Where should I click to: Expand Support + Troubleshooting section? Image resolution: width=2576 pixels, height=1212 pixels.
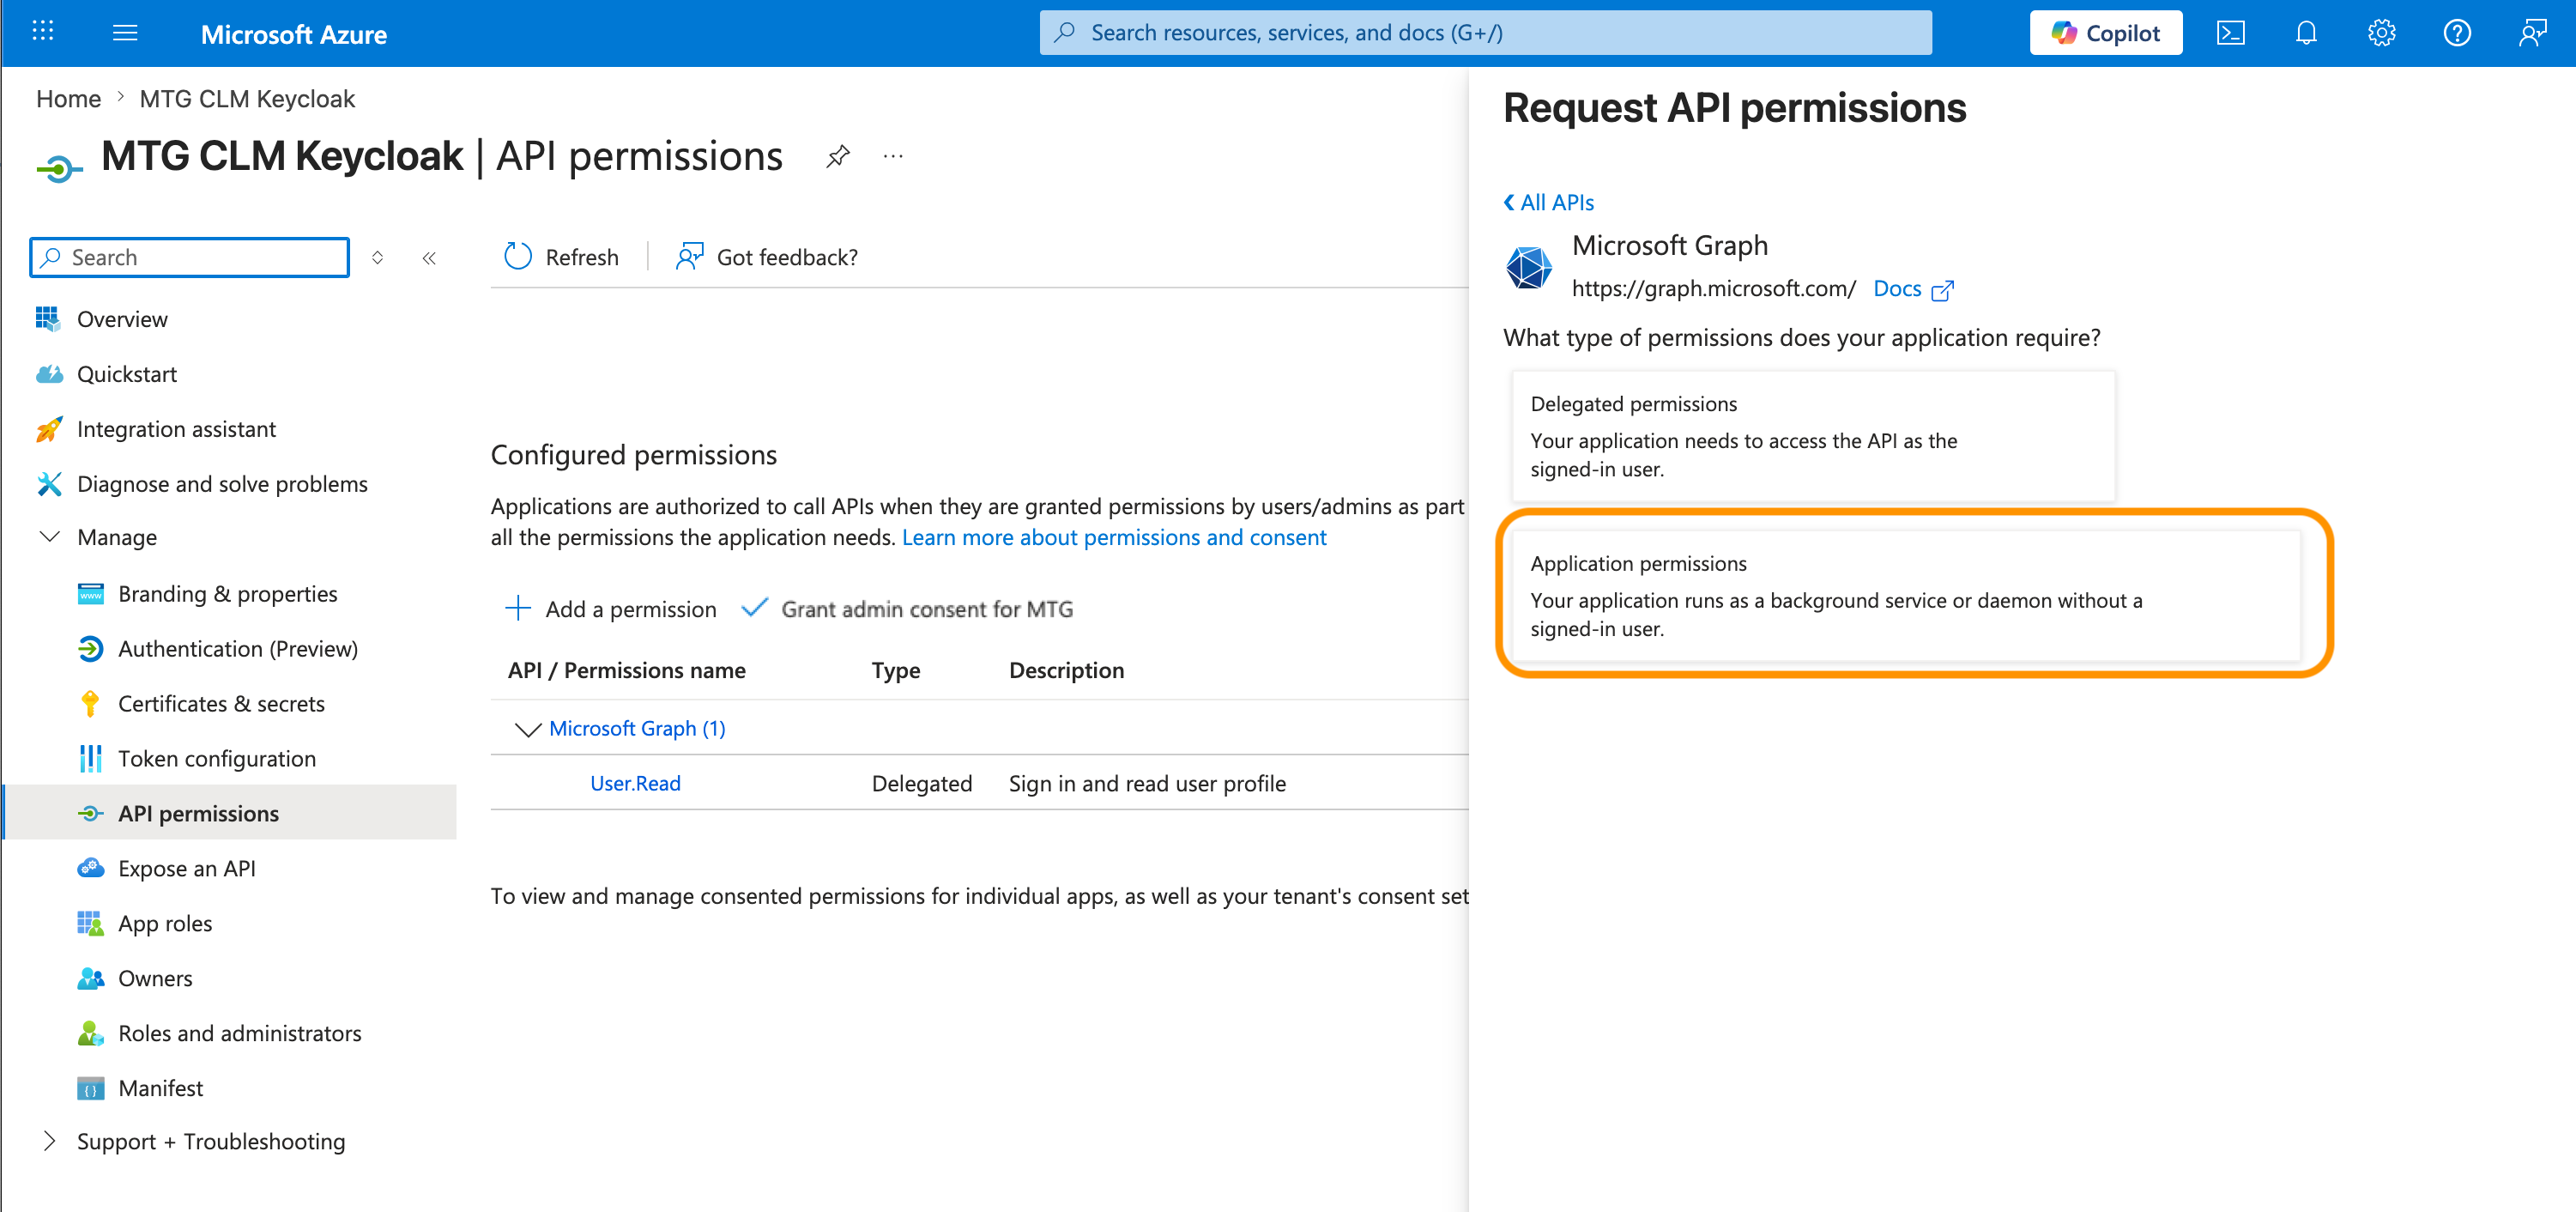click(48, 1141)
